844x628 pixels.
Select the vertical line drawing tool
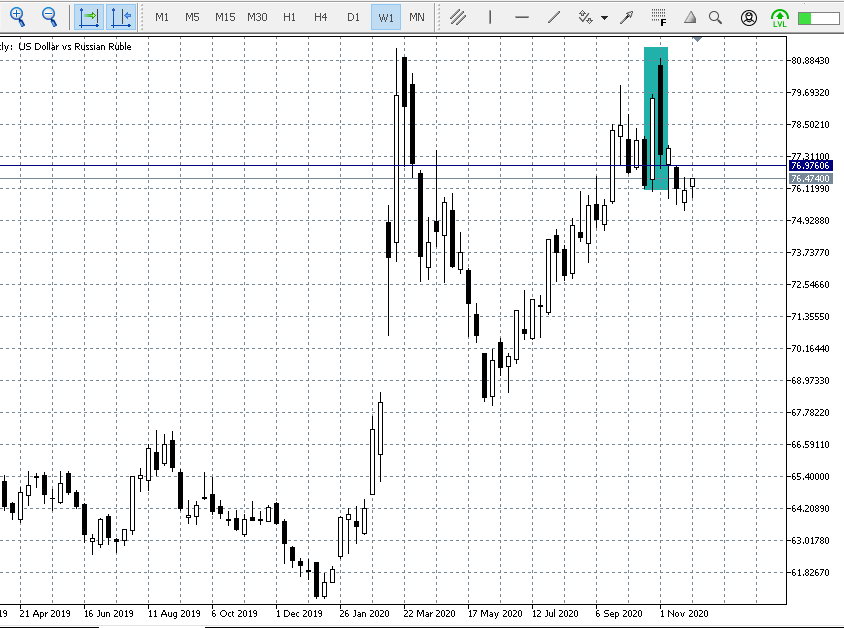click(490, 17)
